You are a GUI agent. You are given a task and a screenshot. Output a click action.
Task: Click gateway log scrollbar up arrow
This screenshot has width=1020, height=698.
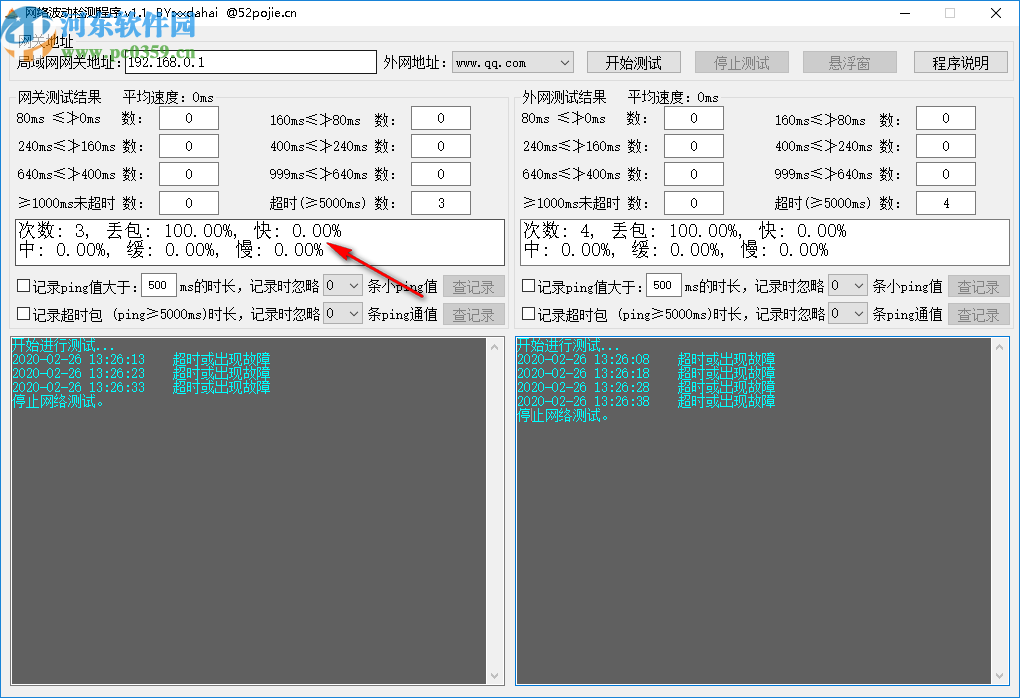pos(494,347)
